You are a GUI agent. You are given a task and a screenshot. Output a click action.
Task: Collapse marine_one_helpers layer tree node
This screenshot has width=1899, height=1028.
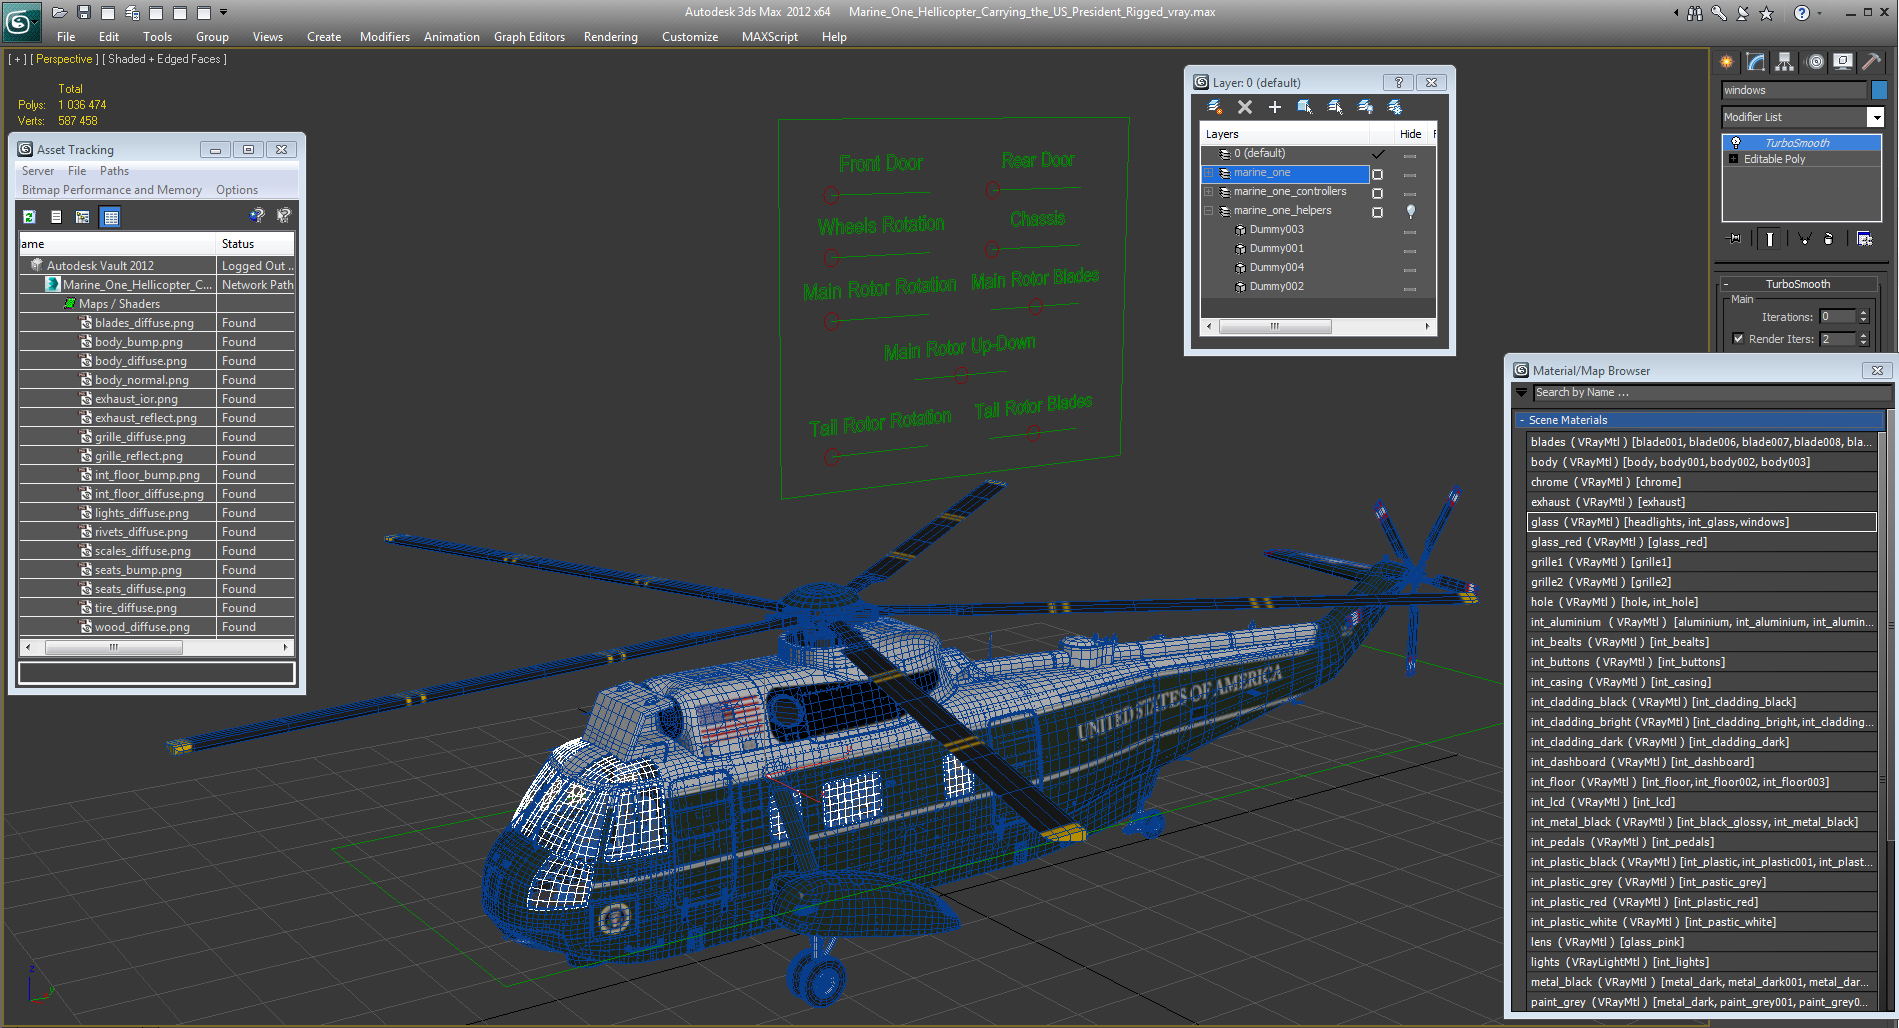1208,211
